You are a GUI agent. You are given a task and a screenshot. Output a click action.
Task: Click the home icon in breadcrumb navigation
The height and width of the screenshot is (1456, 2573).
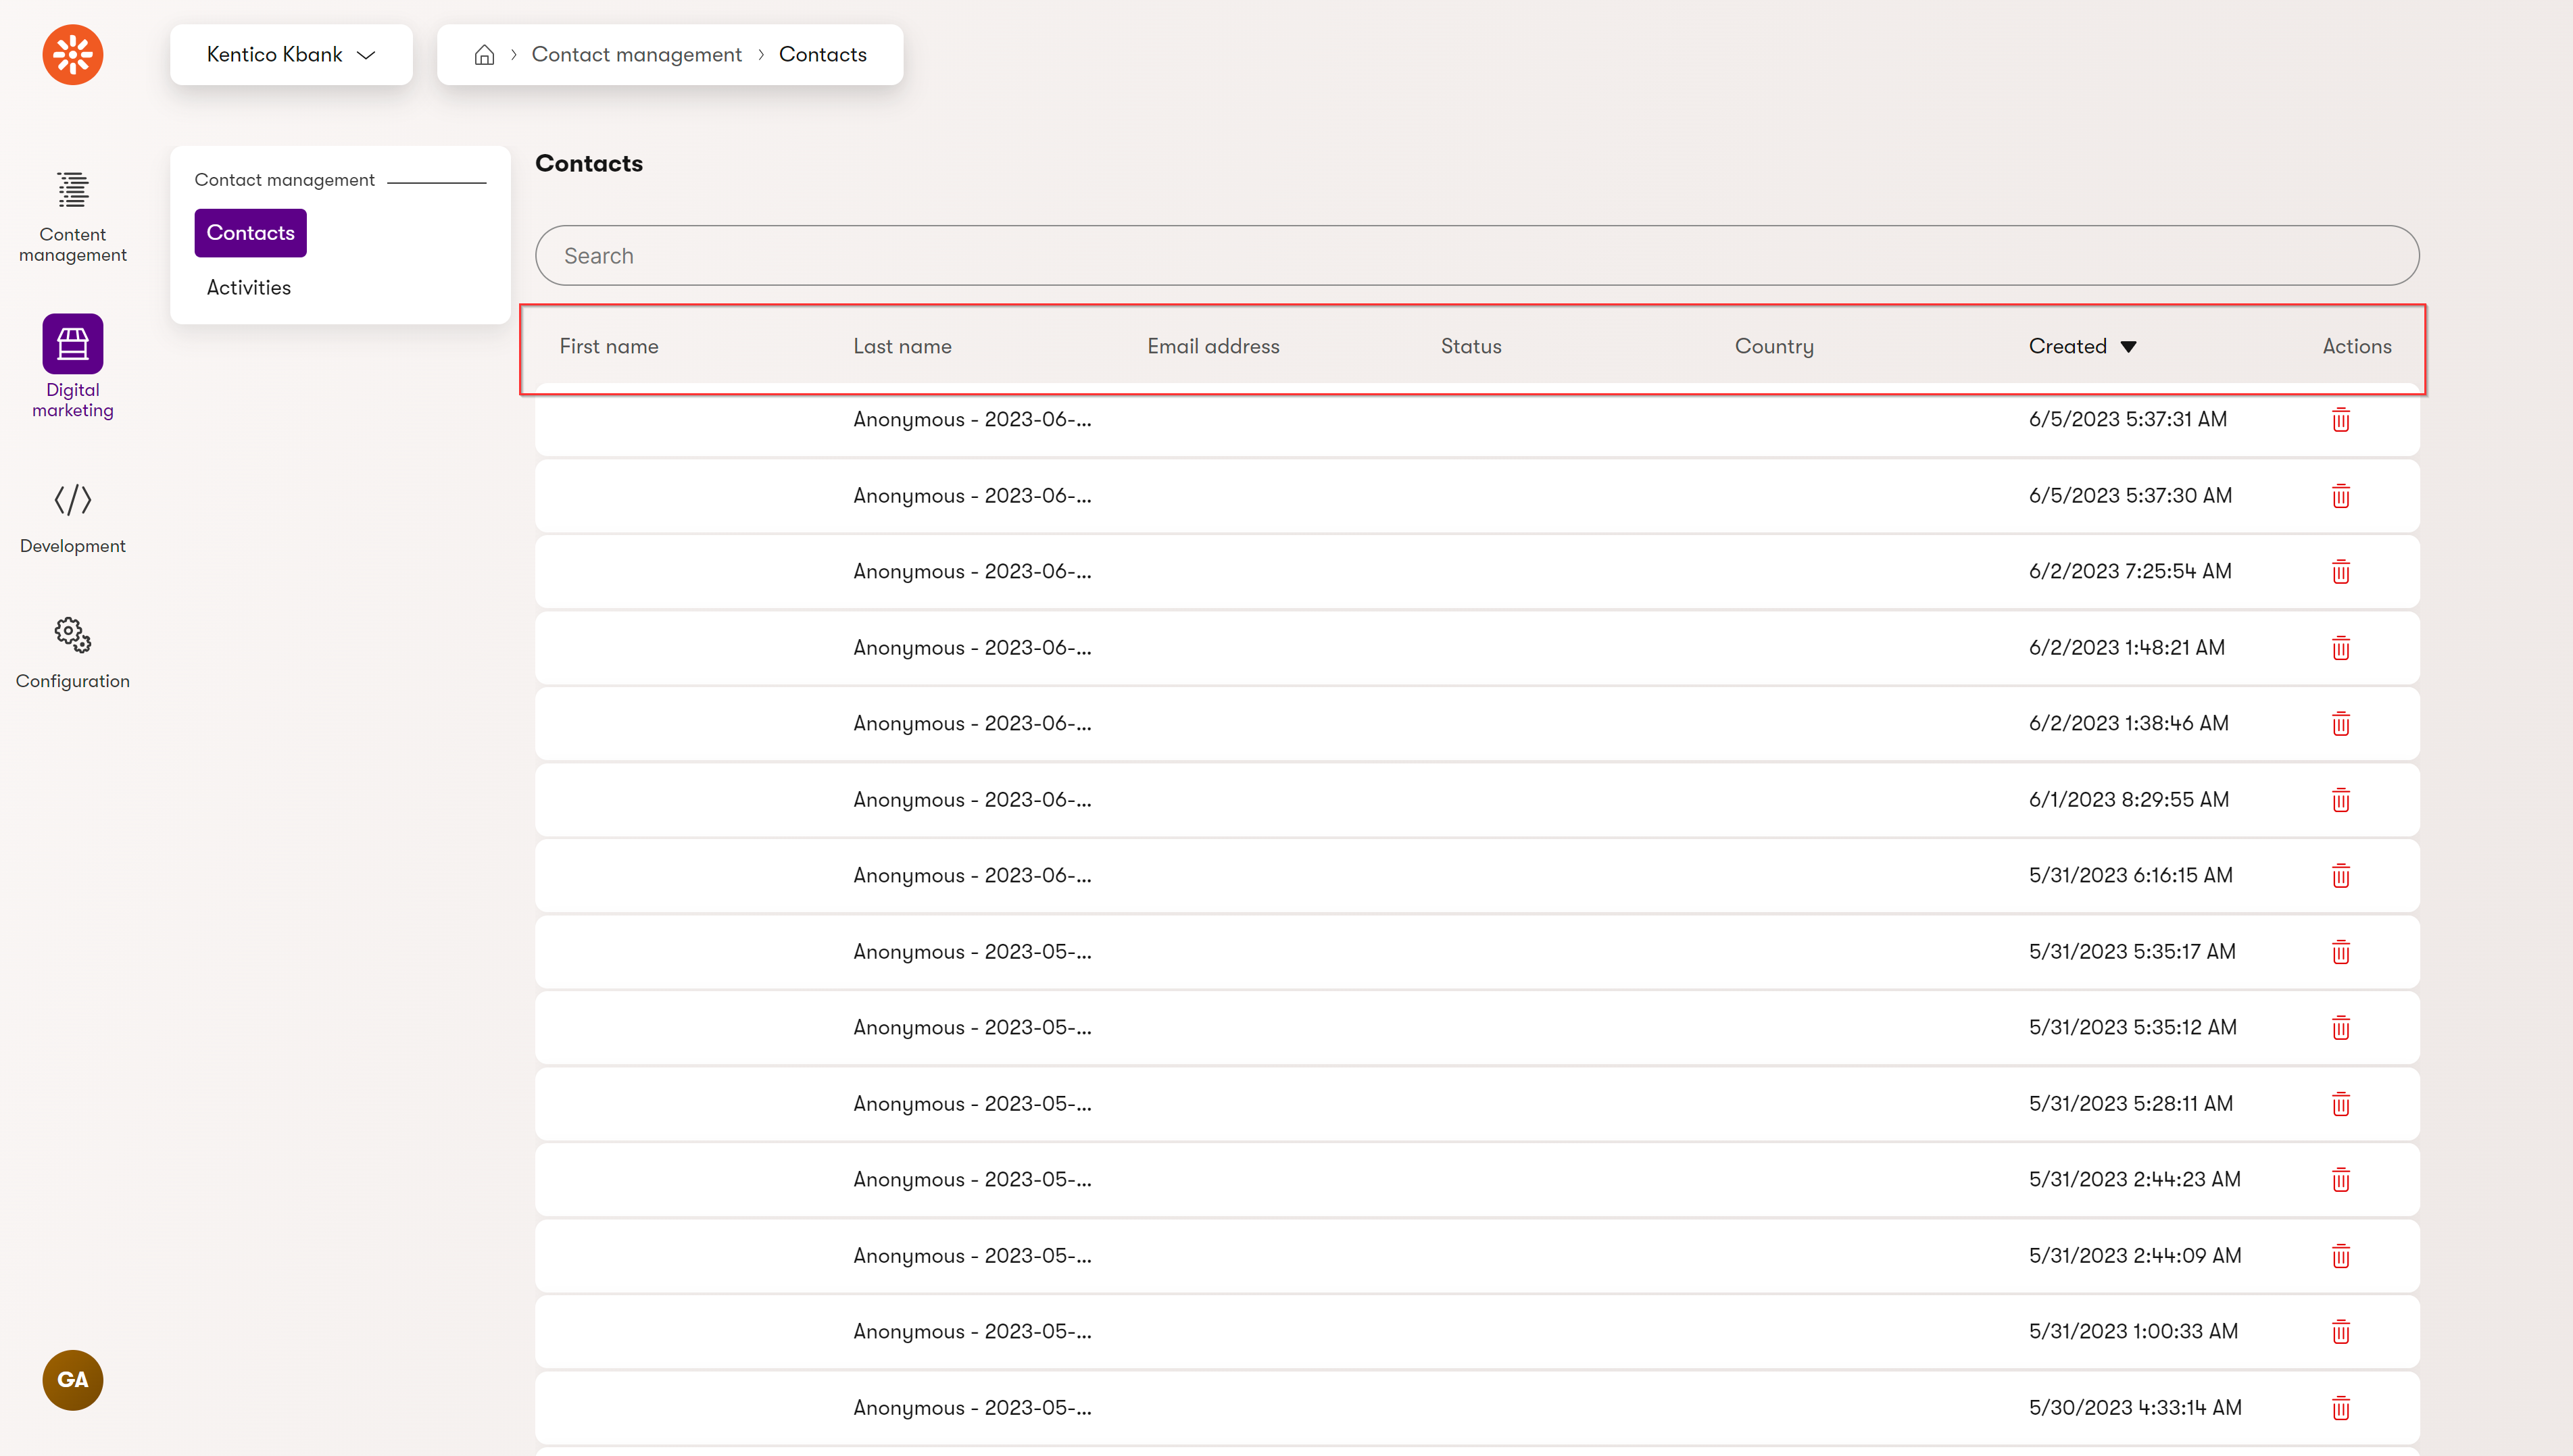point(484,53)
